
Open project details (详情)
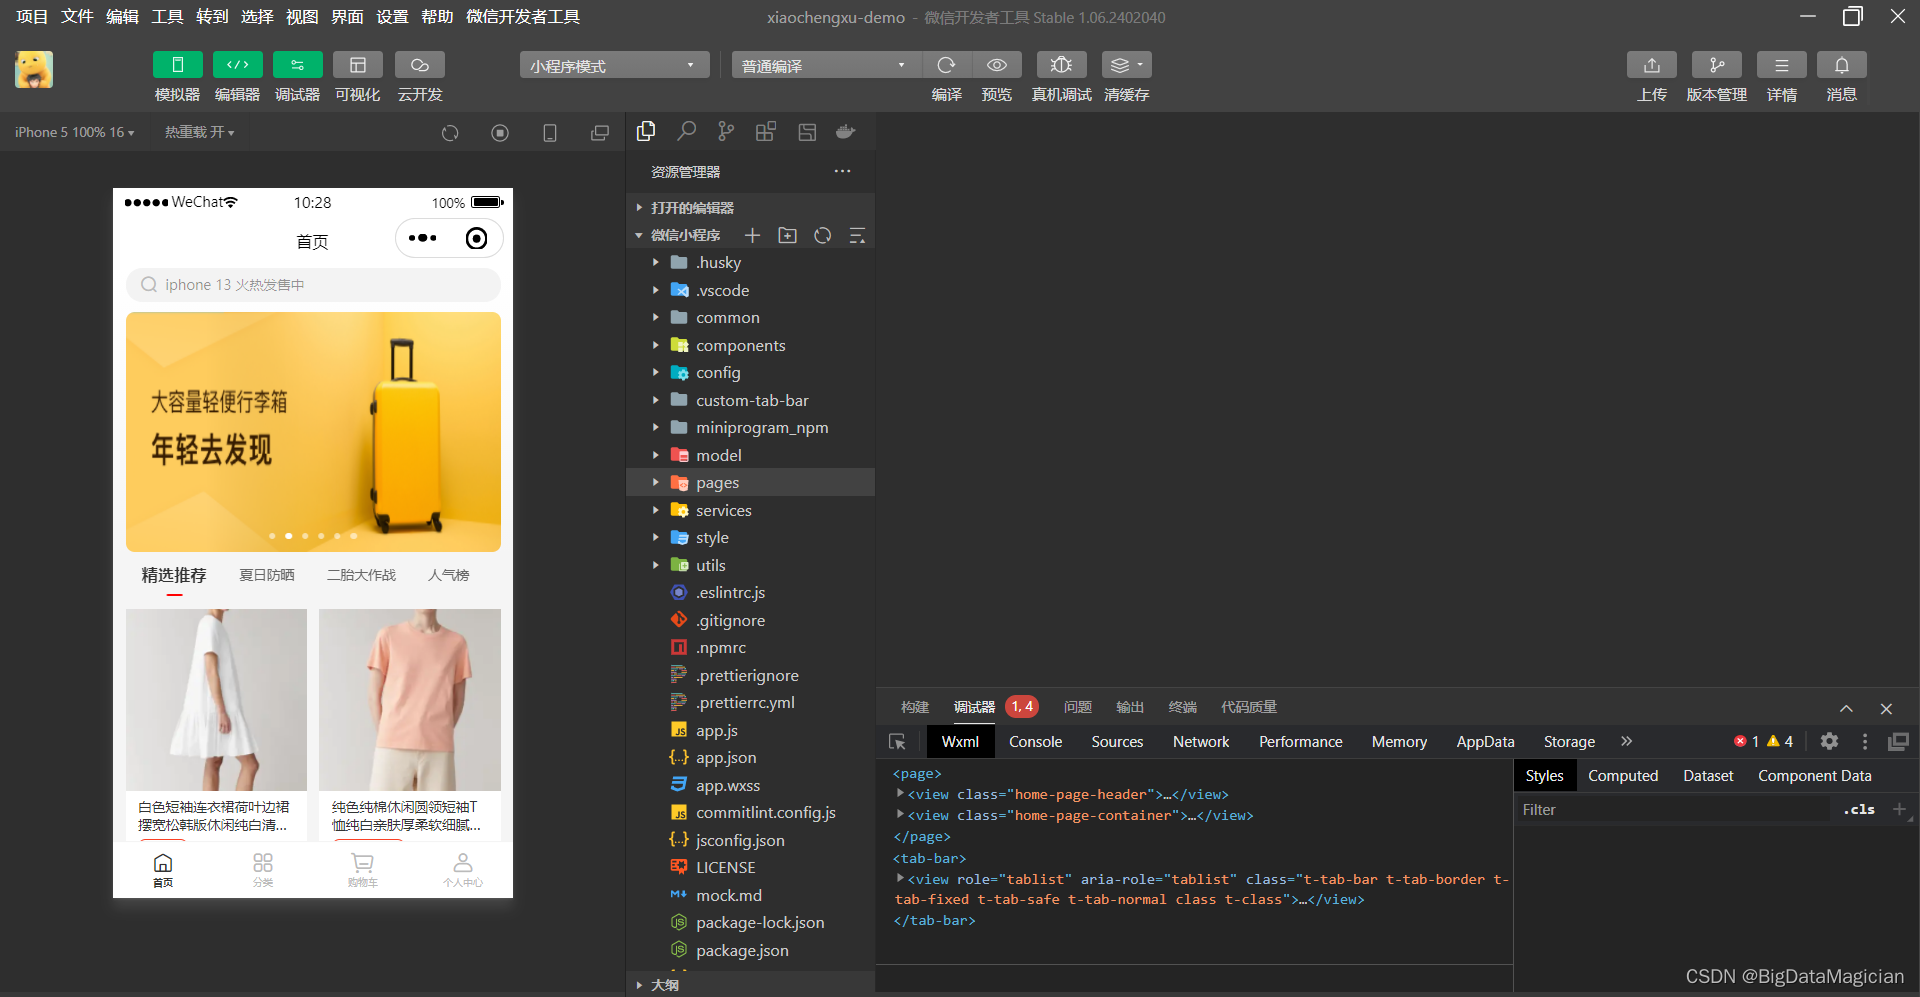1782,65
